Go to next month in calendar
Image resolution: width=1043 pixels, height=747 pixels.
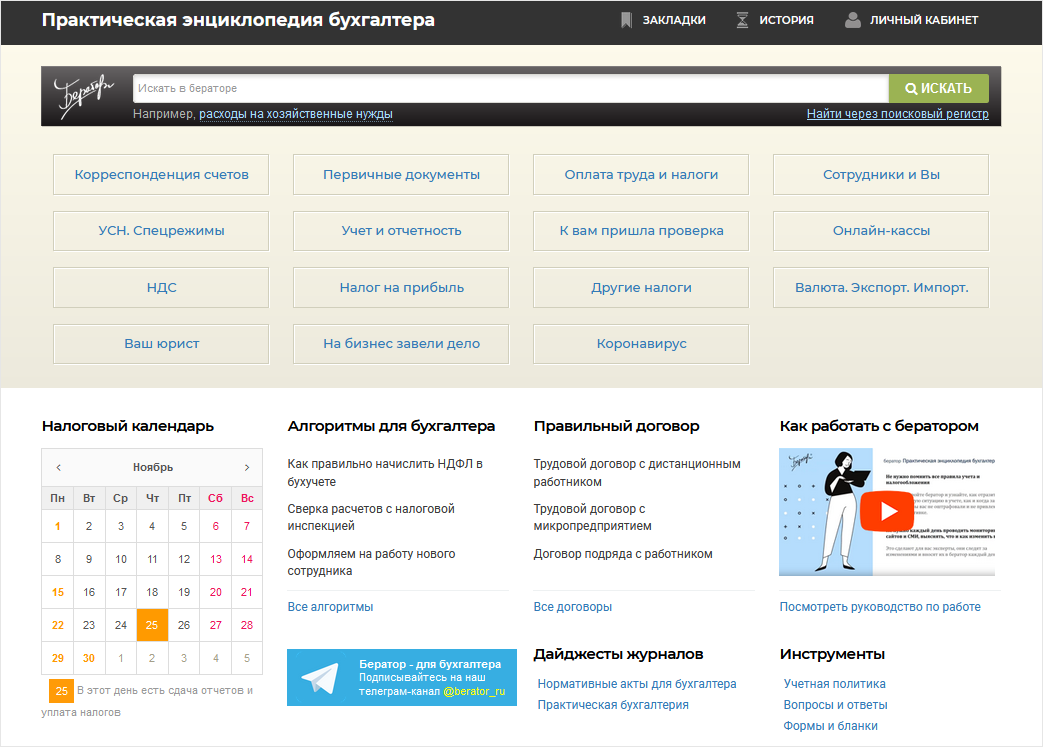point(247,468)
